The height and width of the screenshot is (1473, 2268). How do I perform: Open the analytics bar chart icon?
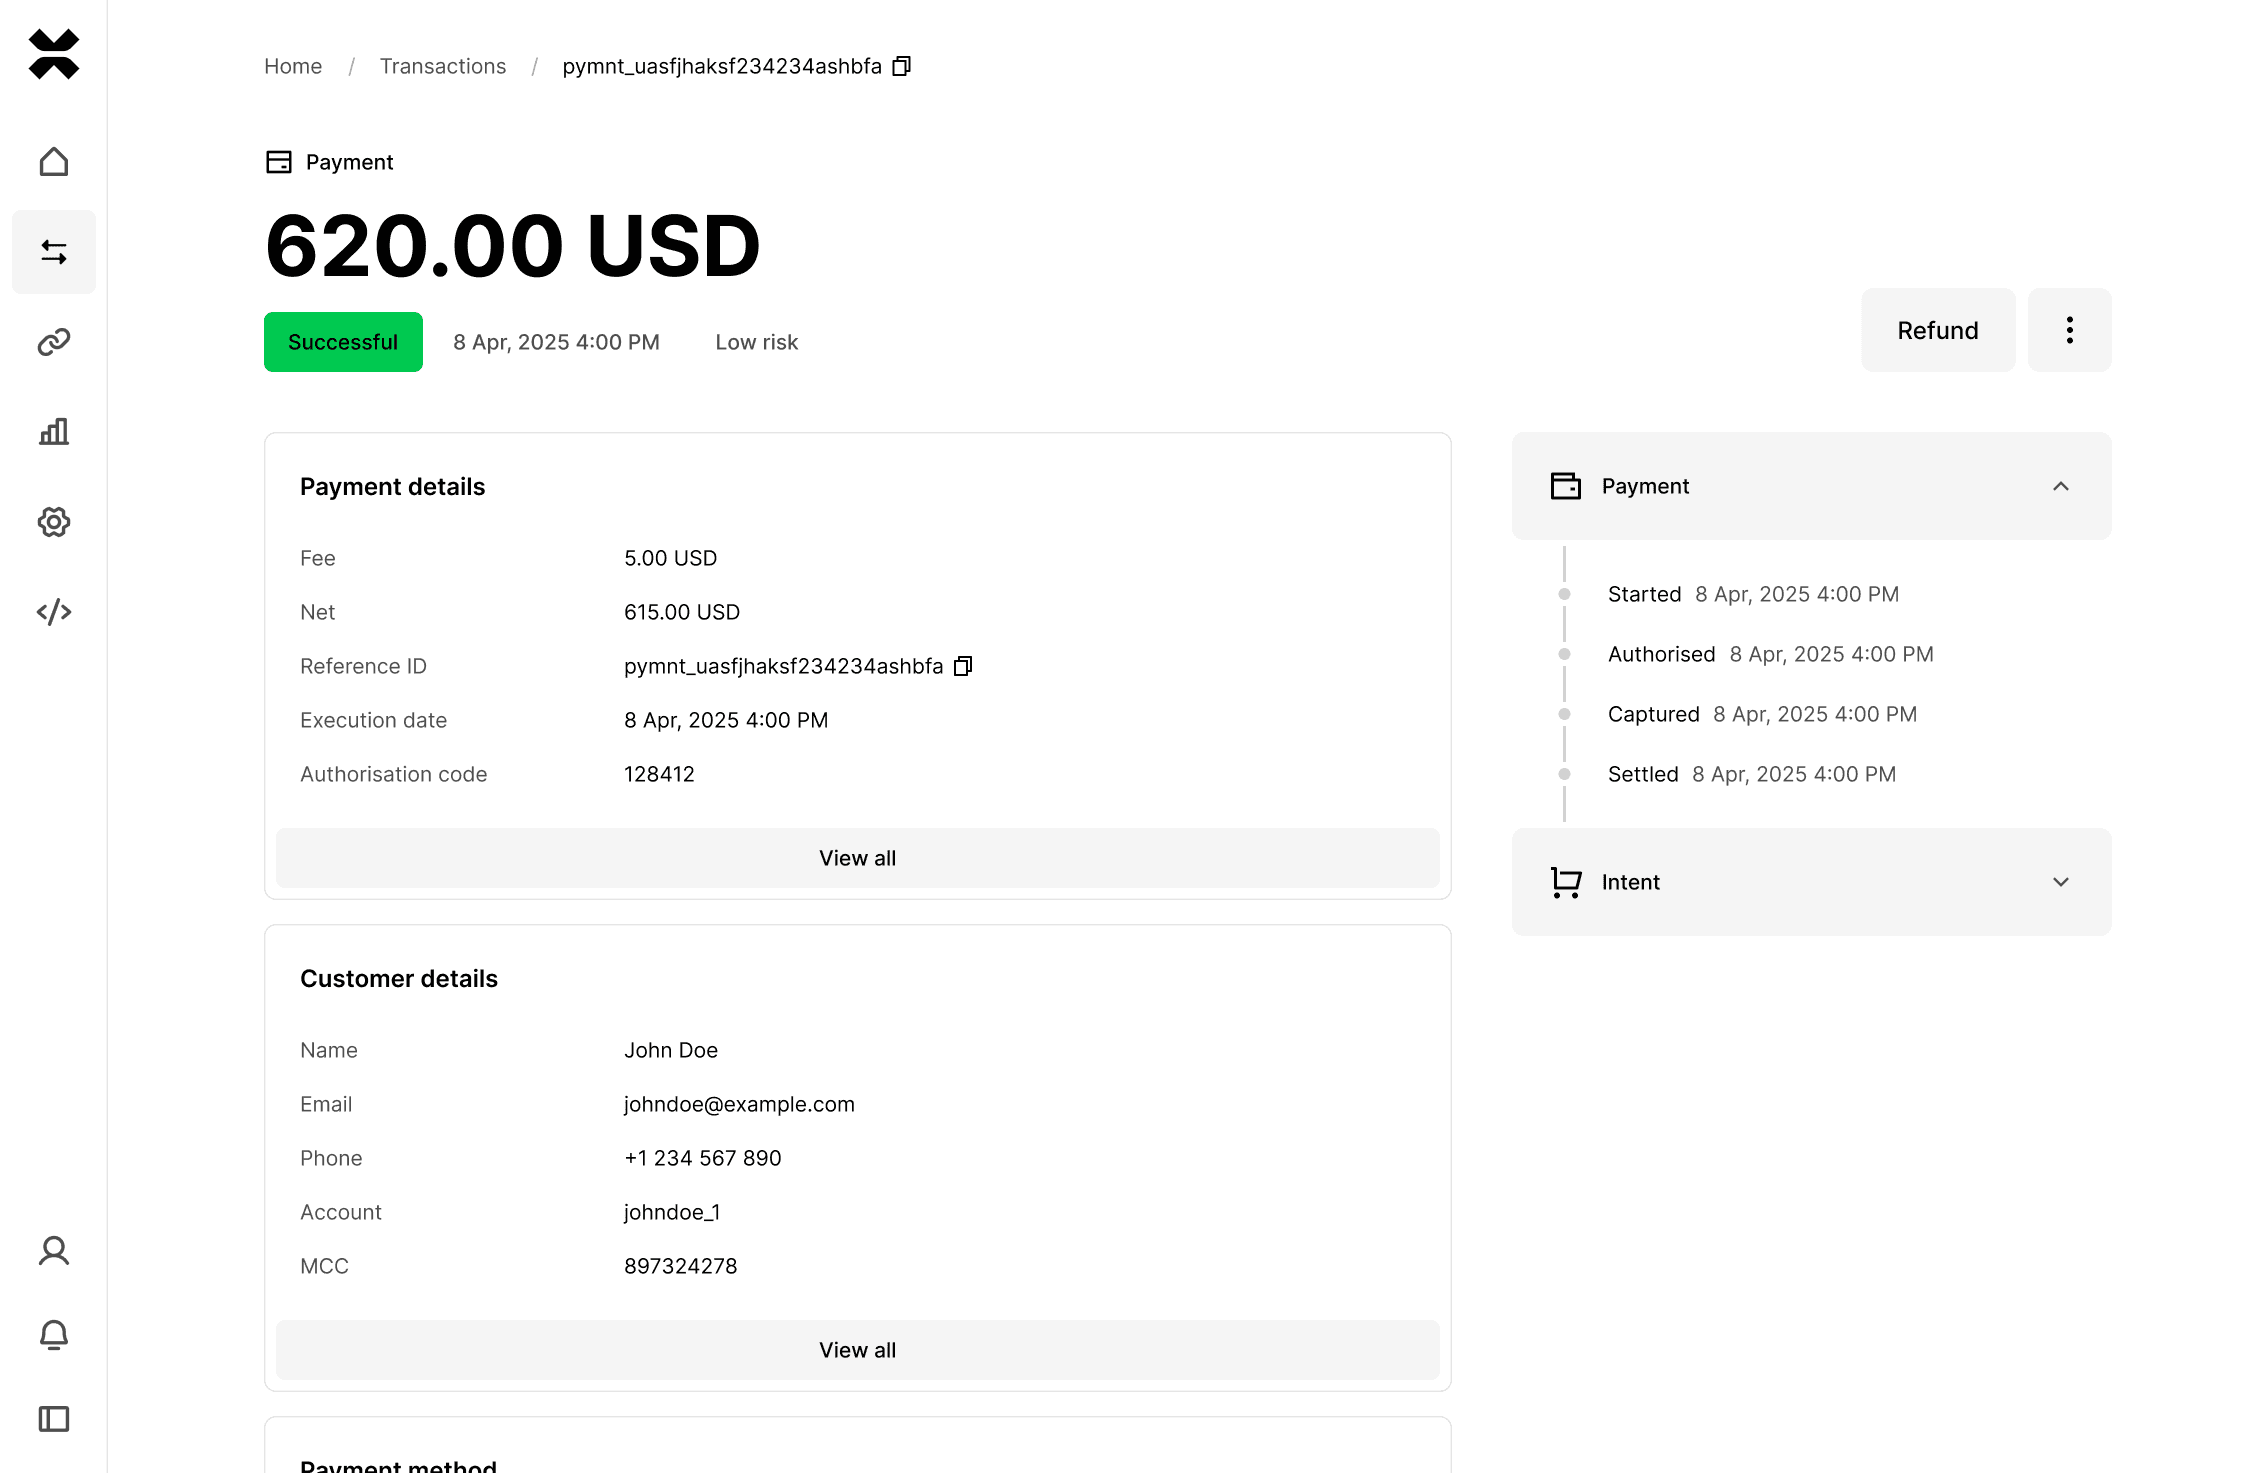pyautogui.click(x=54, y=432)
